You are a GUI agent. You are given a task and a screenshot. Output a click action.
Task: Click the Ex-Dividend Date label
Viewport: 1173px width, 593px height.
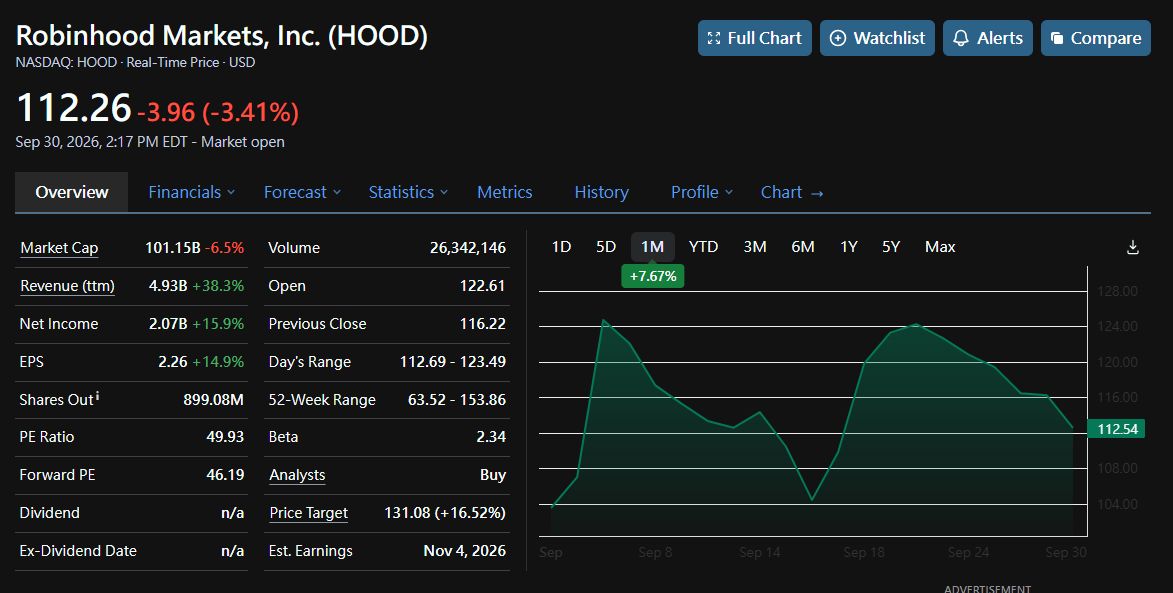78,551
